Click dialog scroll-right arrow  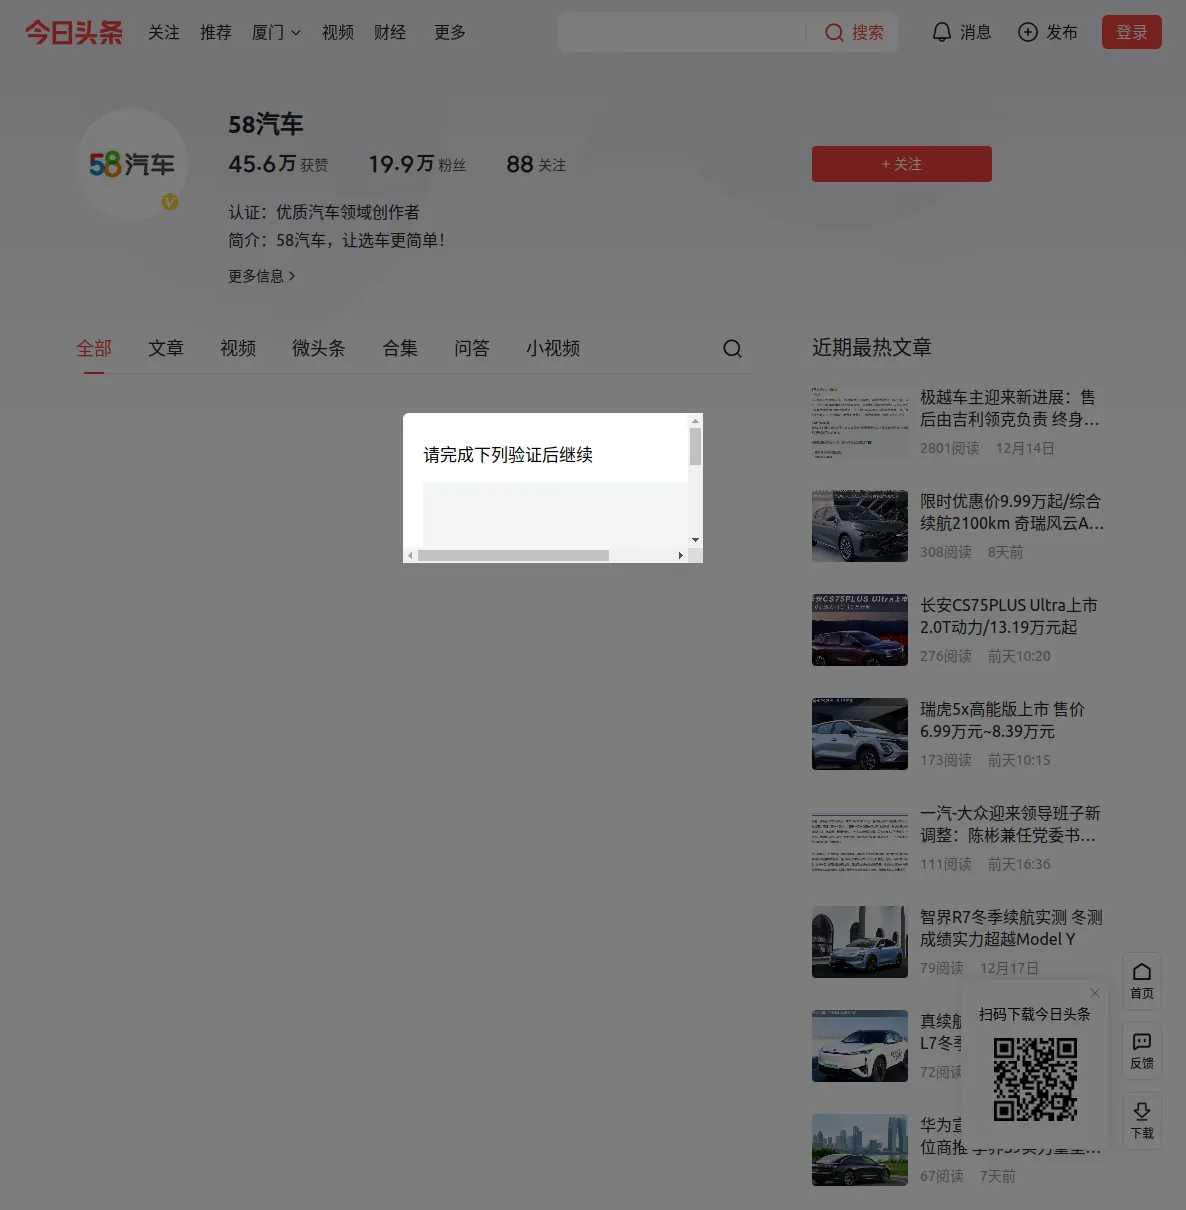(x=681, y=555)
